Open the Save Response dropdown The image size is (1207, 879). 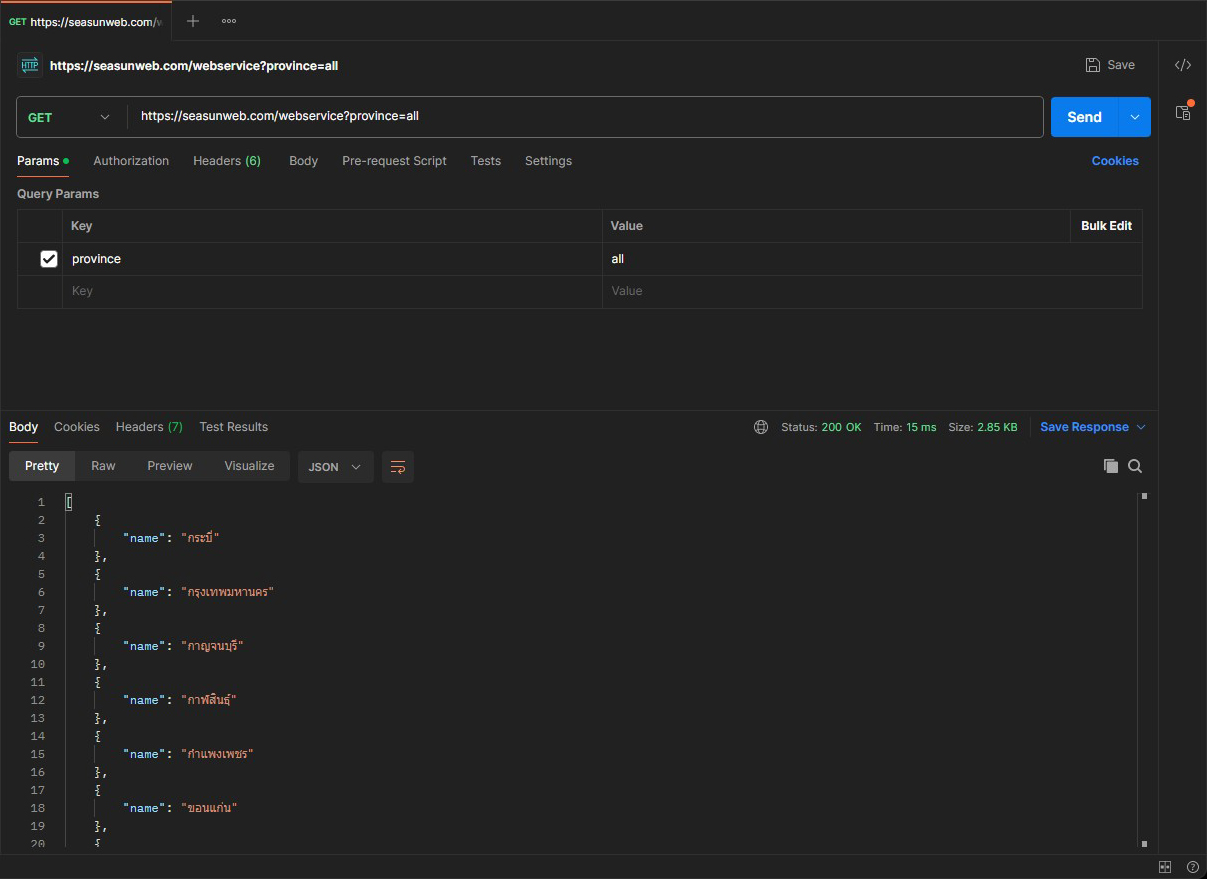(1093, 427)
